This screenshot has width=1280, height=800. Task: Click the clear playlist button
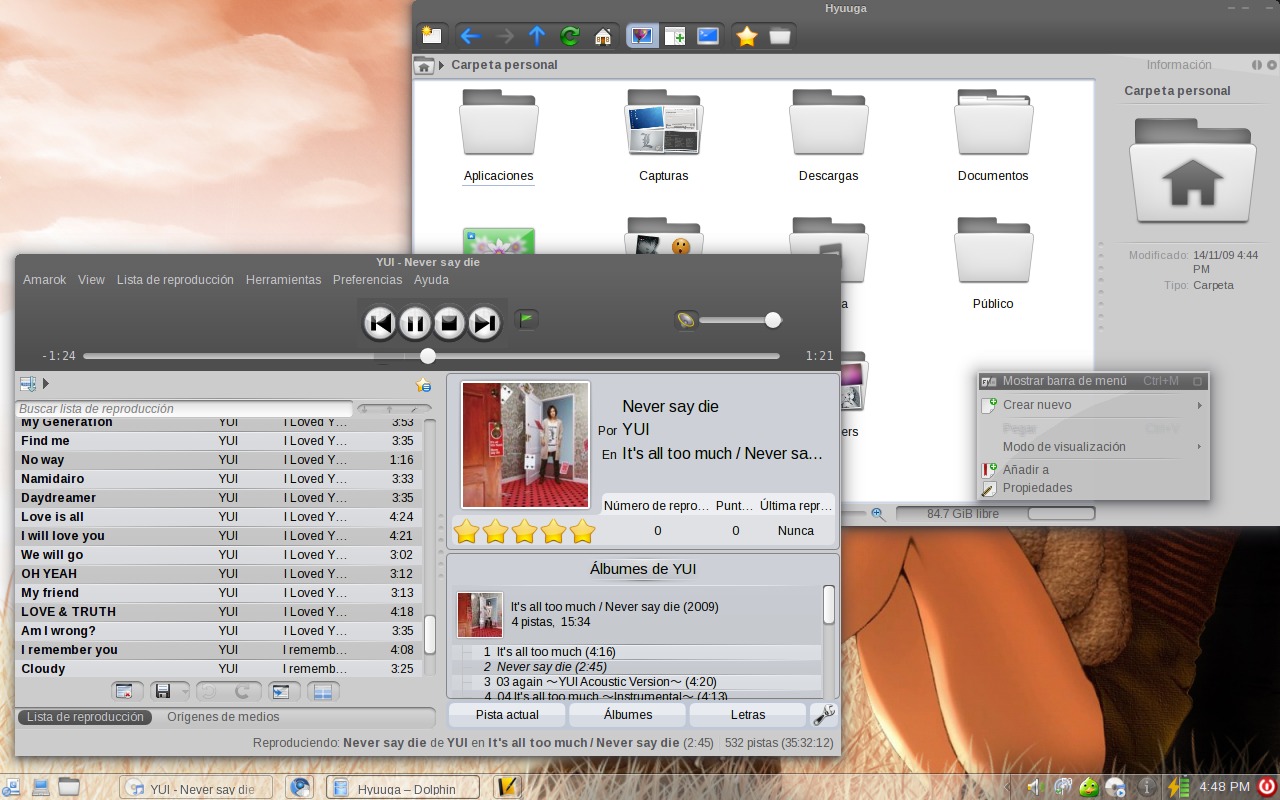125,691
